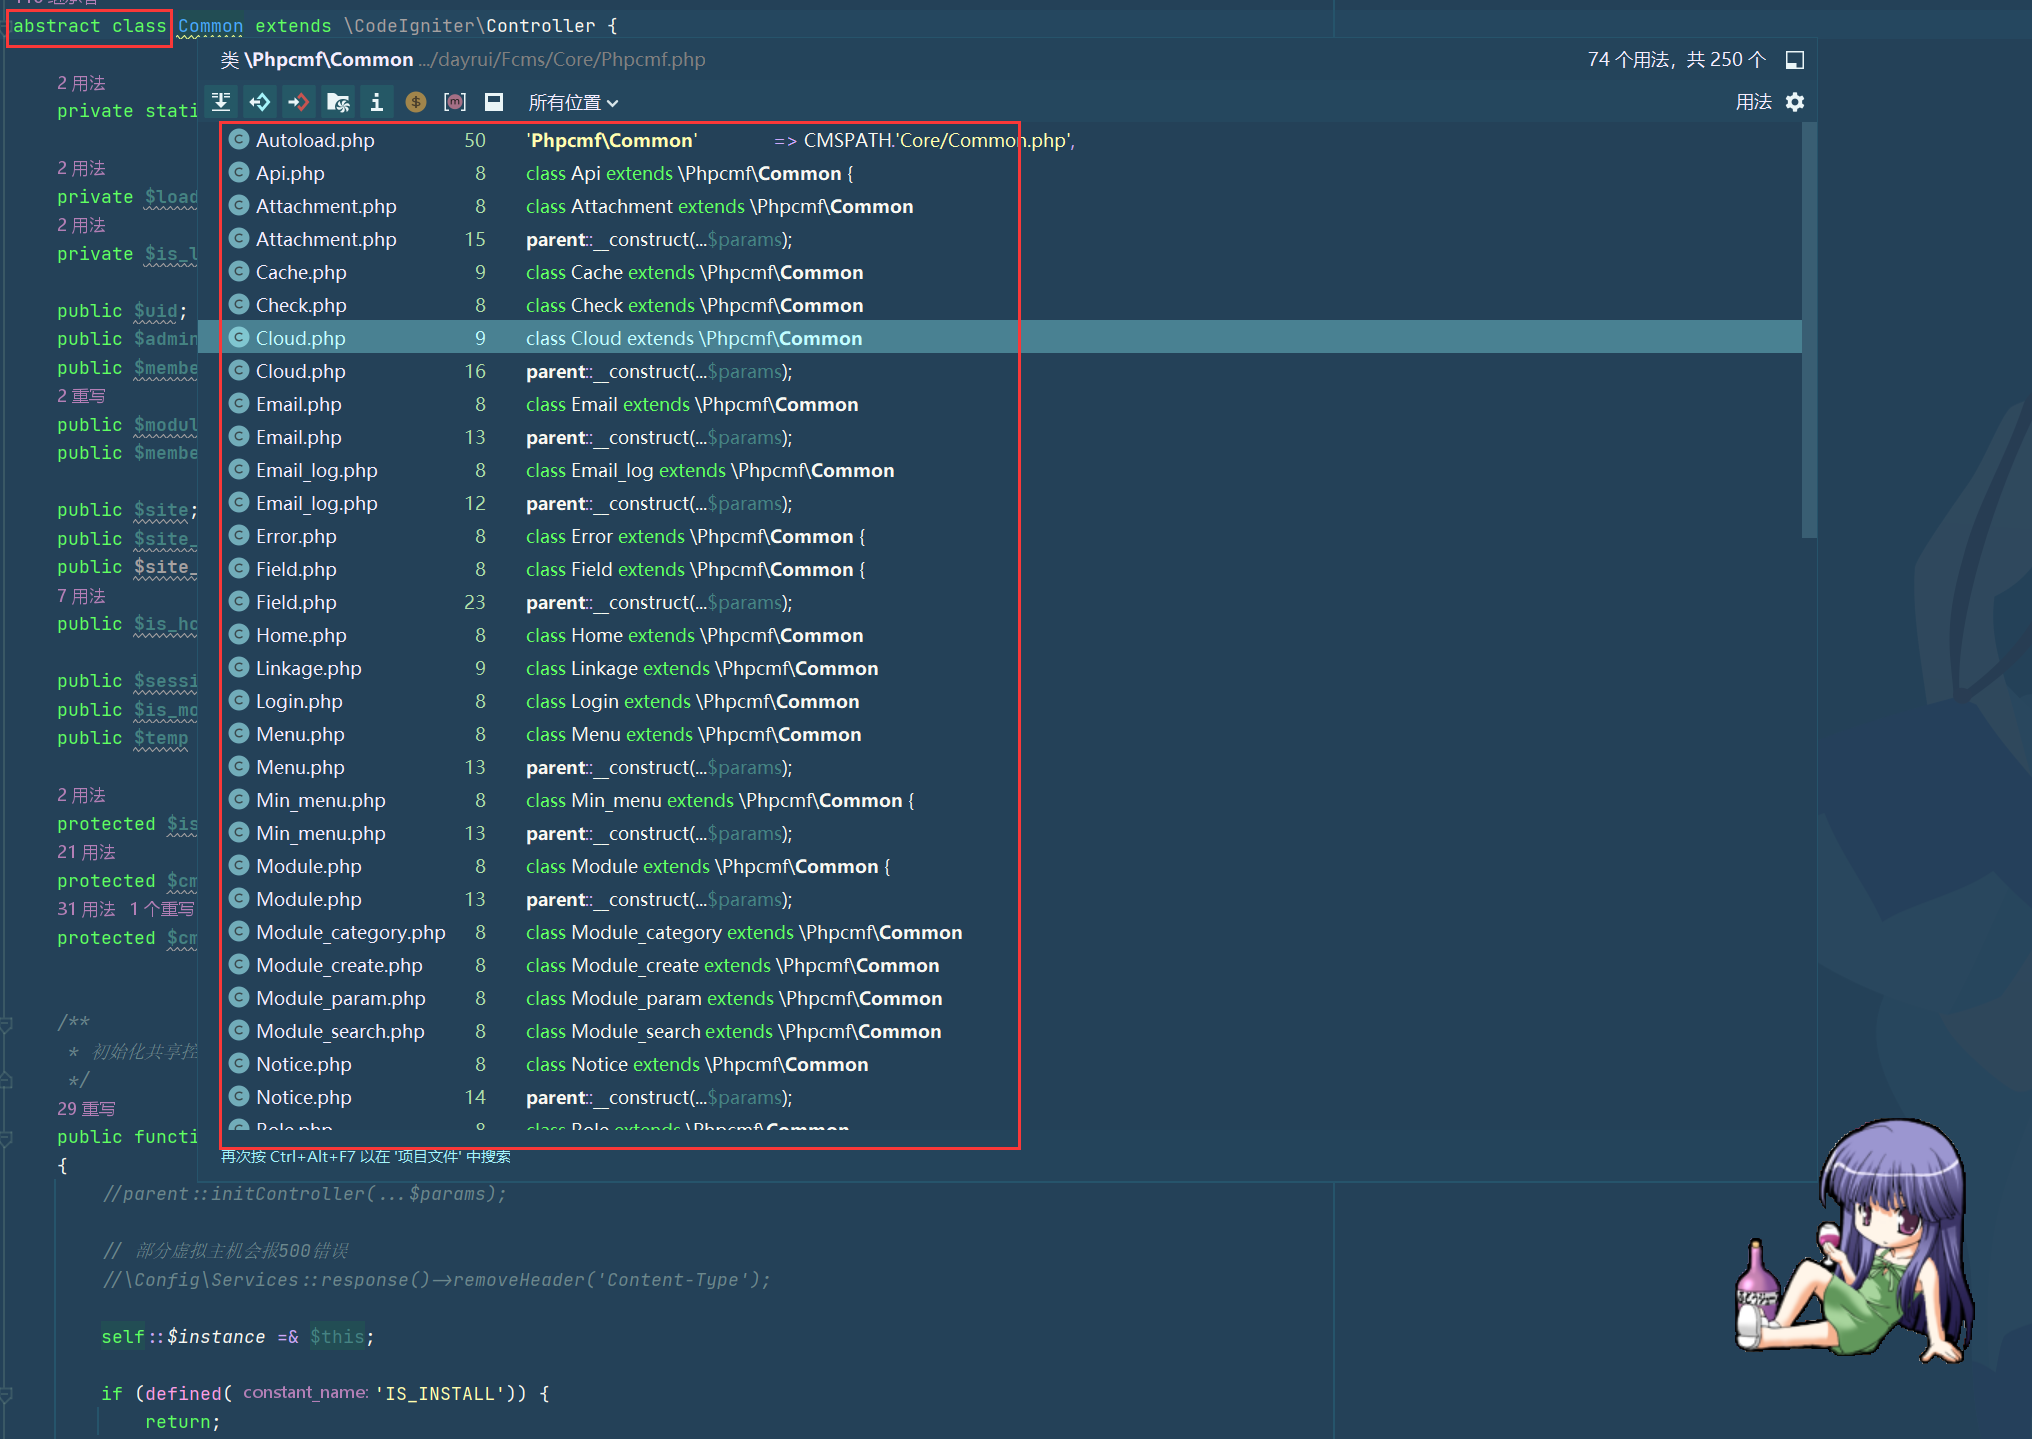The image size is (2032, 1439).
Task: Click the class icon beside Home.php
Action: (239, 634)
